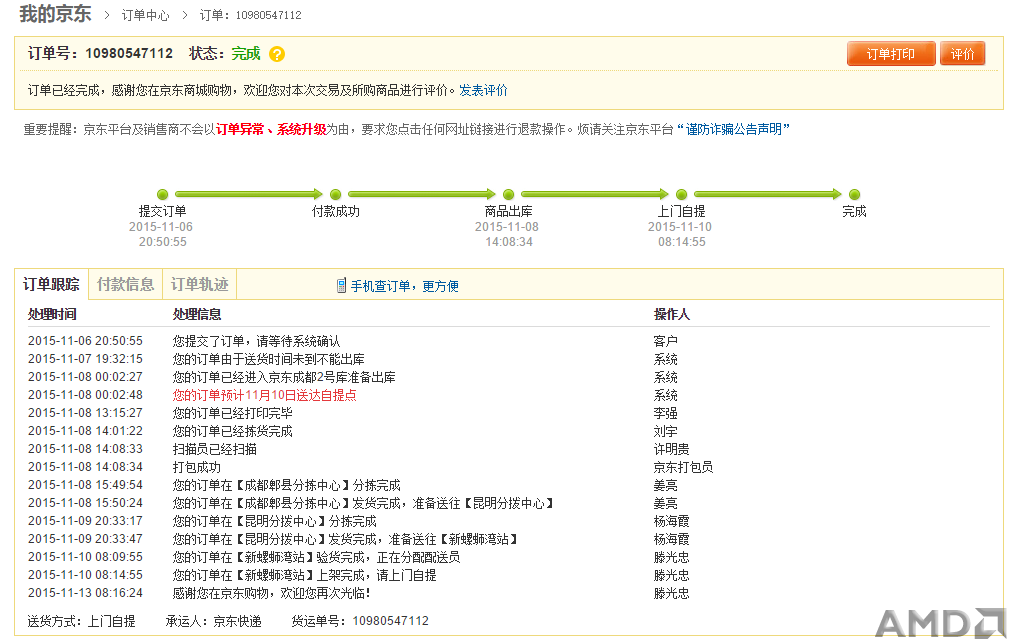Open the 谨防诈骗公告声明 link
The image size is (1012, 644).
[733, 129]
